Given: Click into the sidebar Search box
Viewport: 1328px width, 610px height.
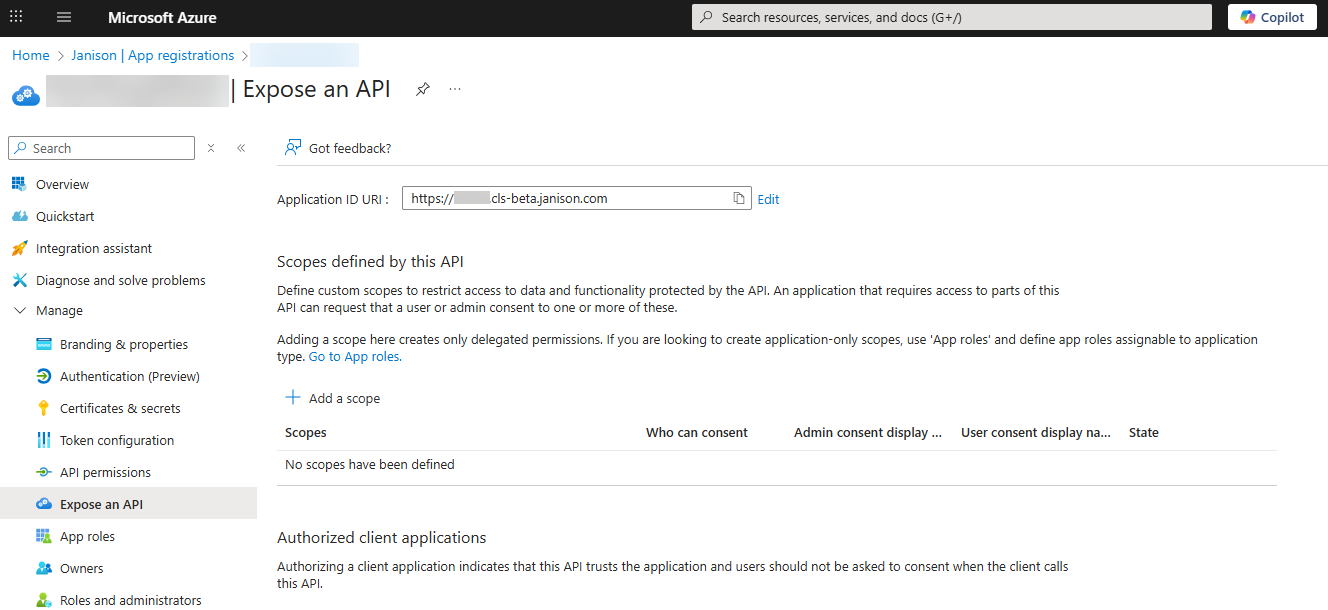Looking at the screenshot, I should pos(110,148).
